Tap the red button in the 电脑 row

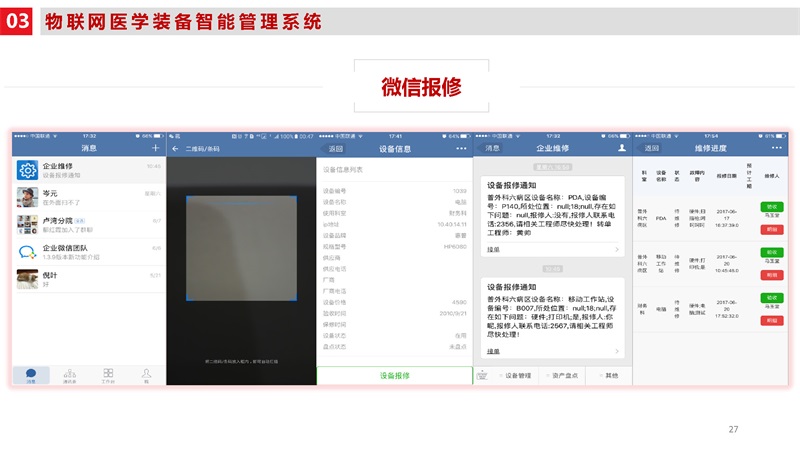(772, 320)
